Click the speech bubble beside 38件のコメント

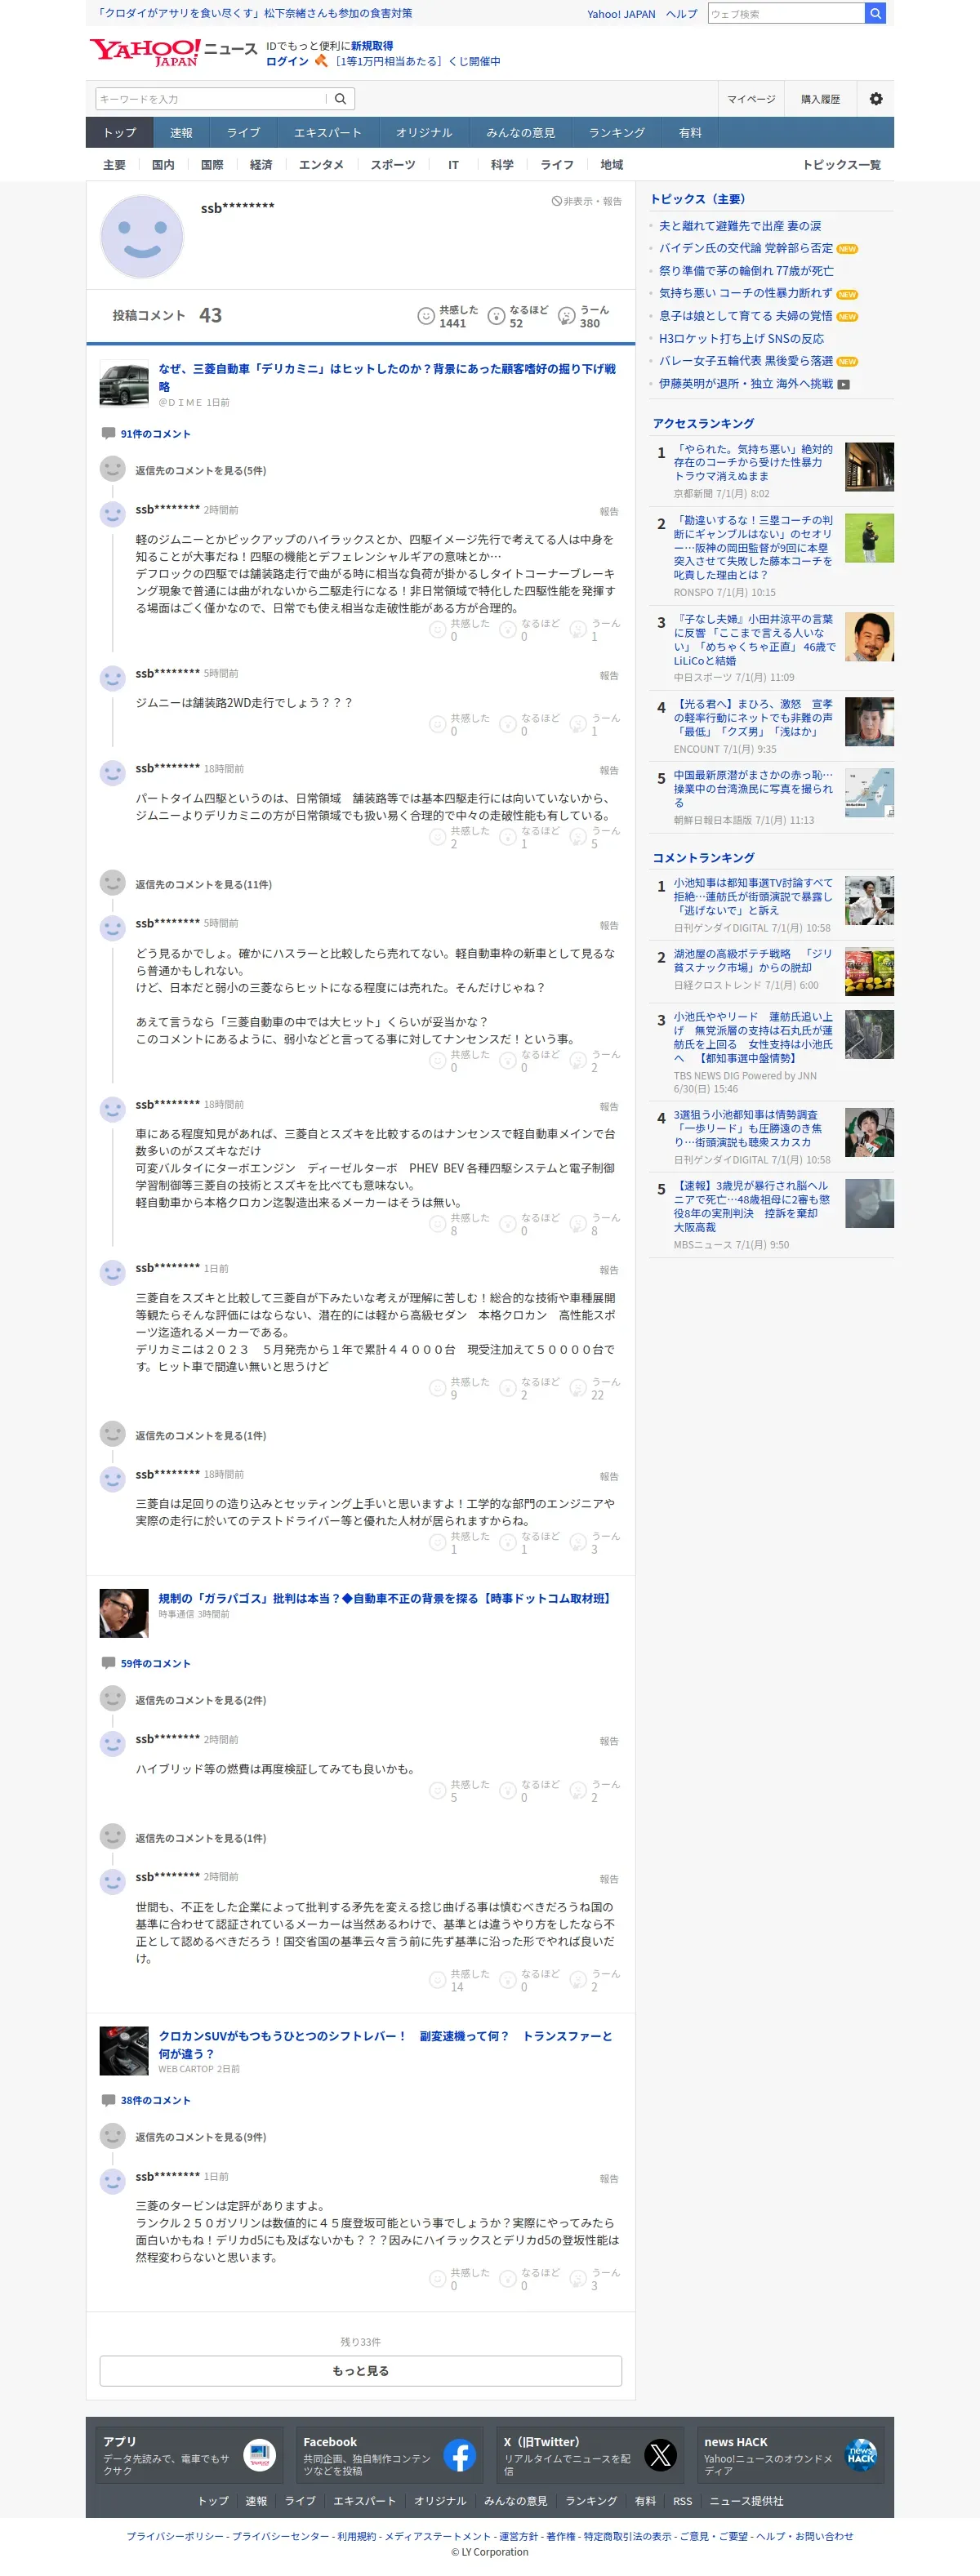pyautogui.click(x=108, y=2100)
